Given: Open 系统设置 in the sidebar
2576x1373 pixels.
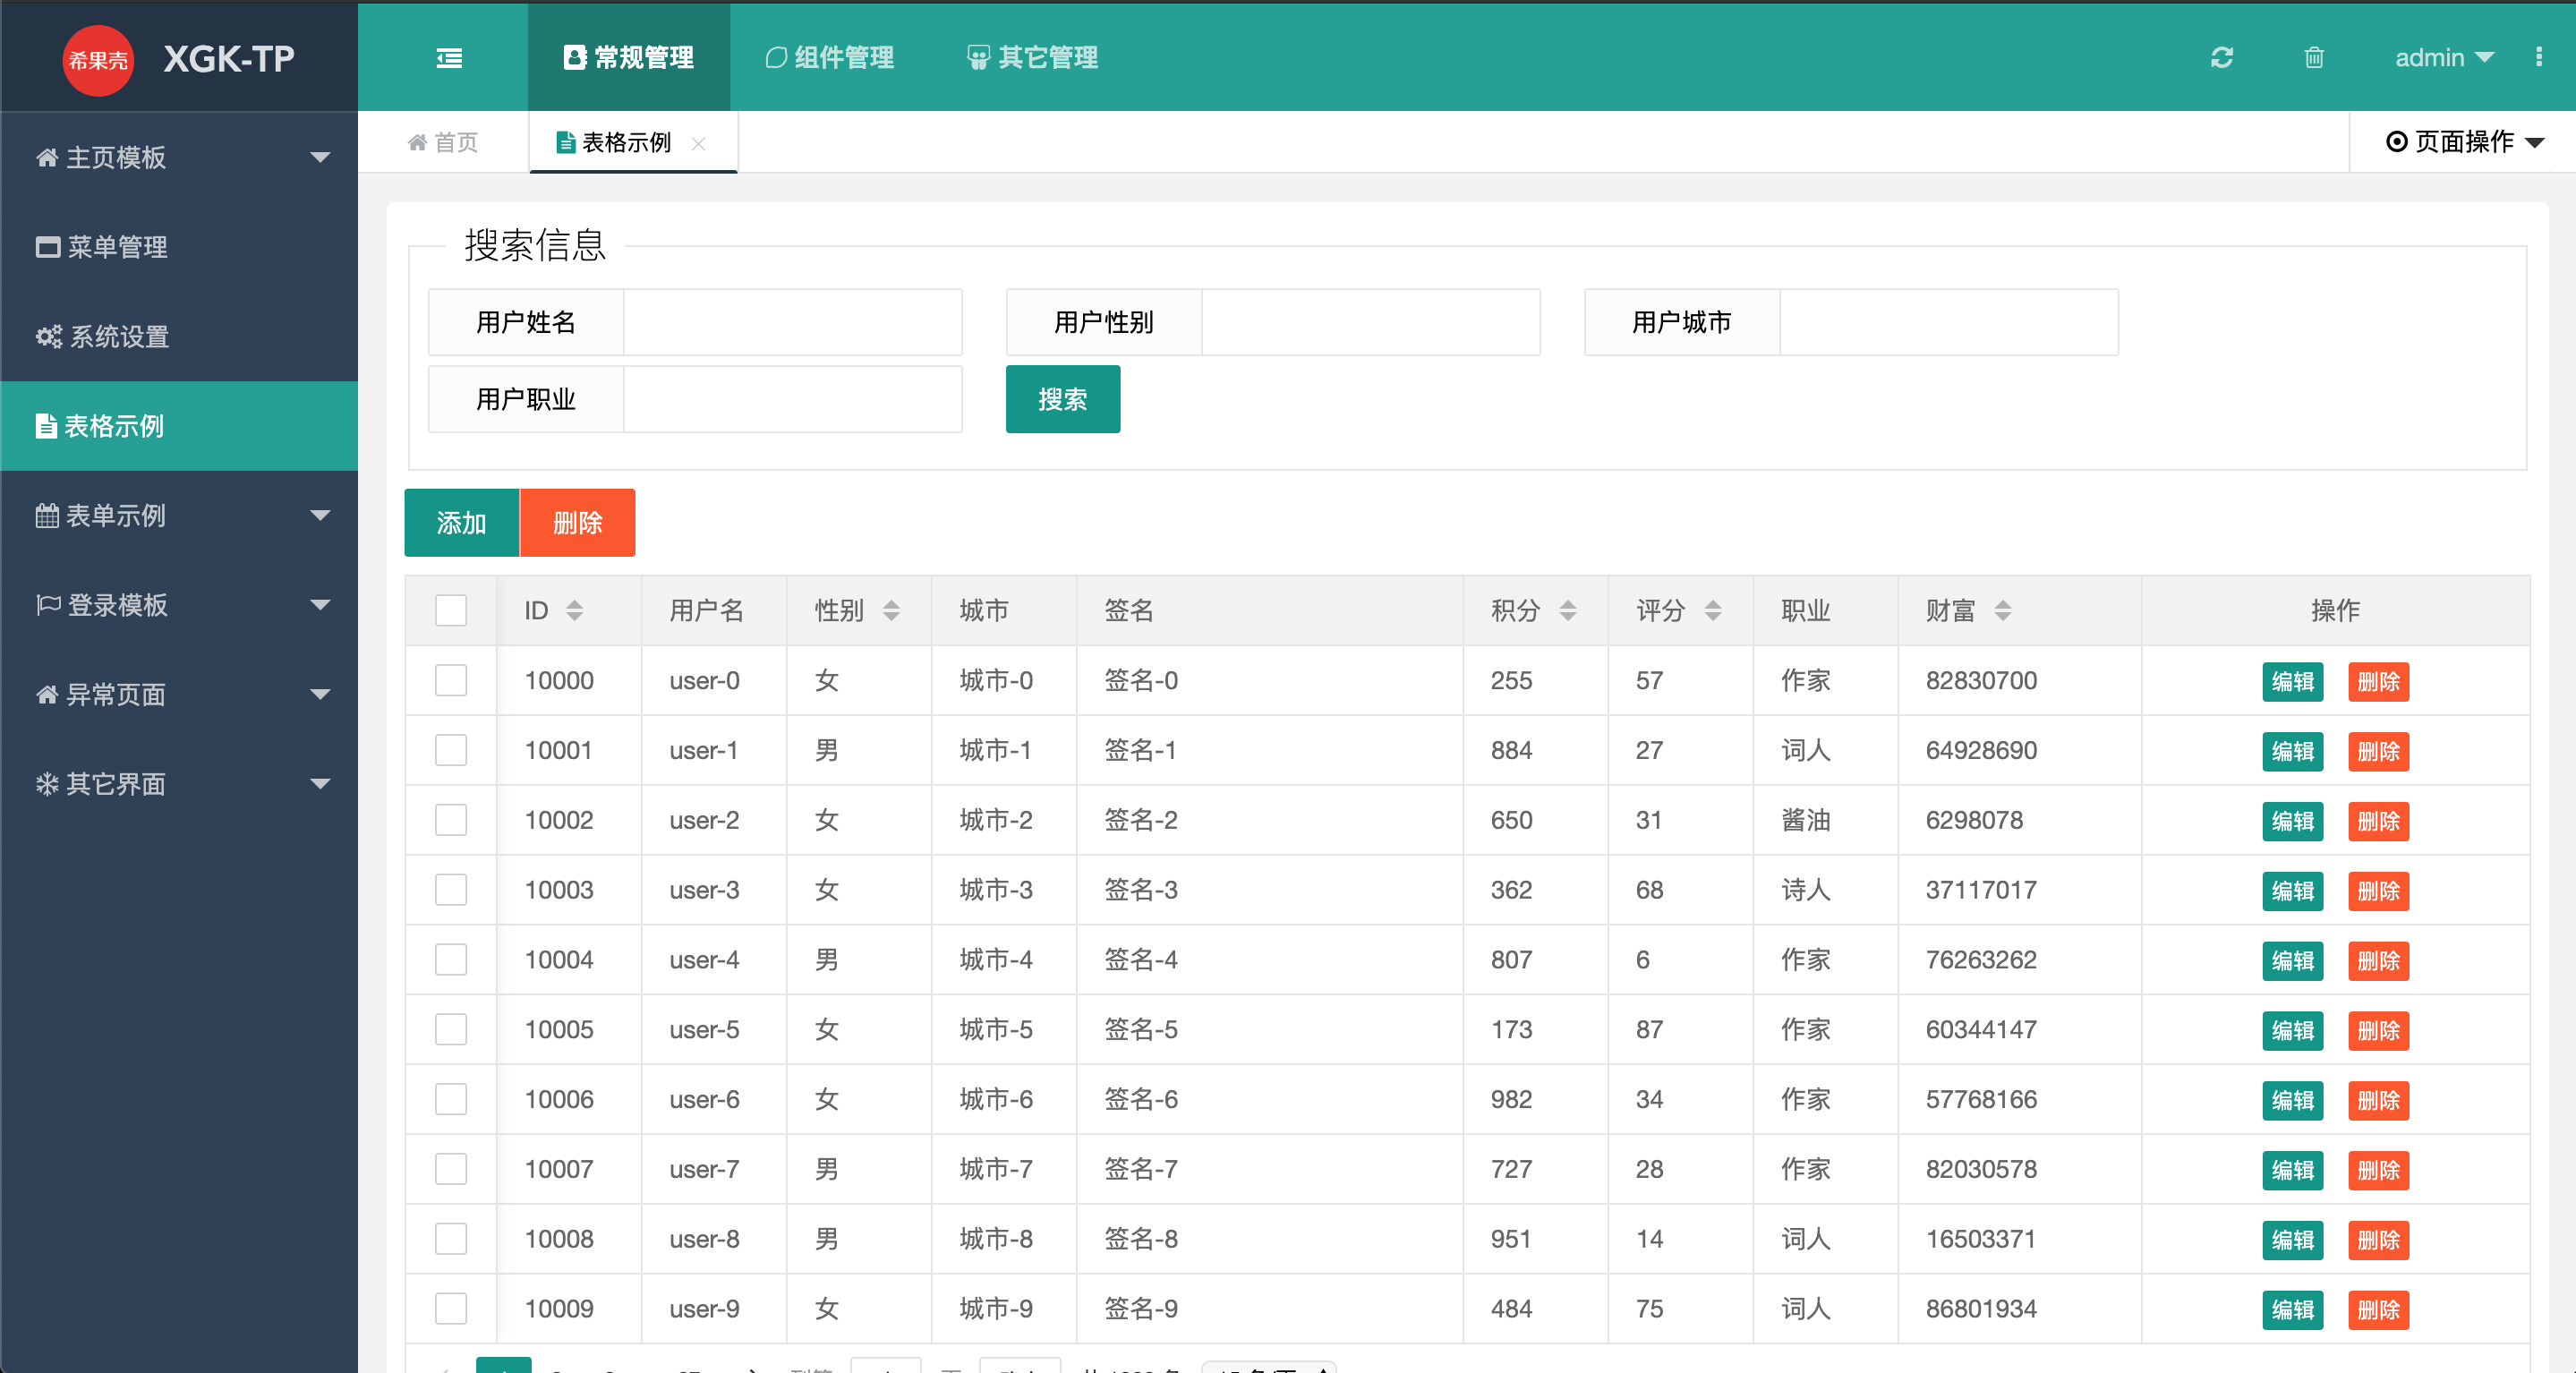Looking at the screenshot, I should tap(118, 337).
